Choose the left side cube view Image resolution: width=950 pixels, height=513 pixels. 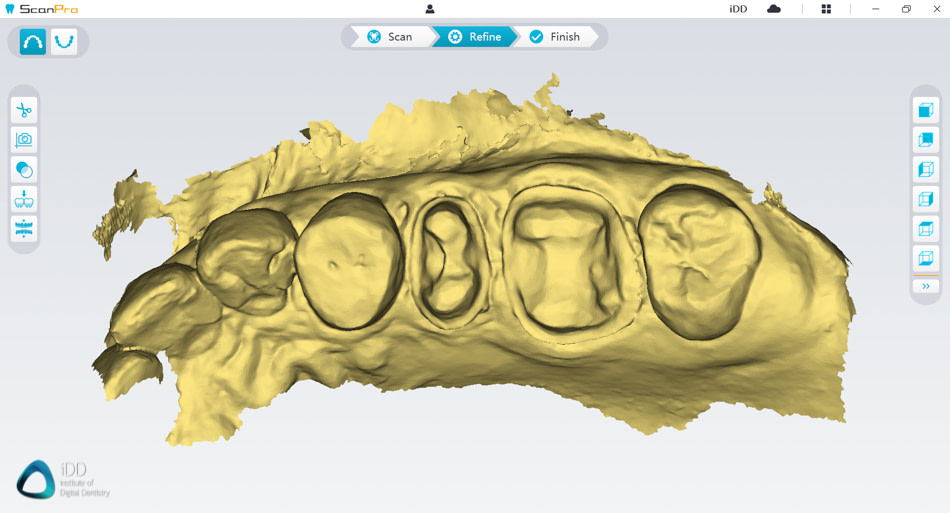[x=925, y=170]
